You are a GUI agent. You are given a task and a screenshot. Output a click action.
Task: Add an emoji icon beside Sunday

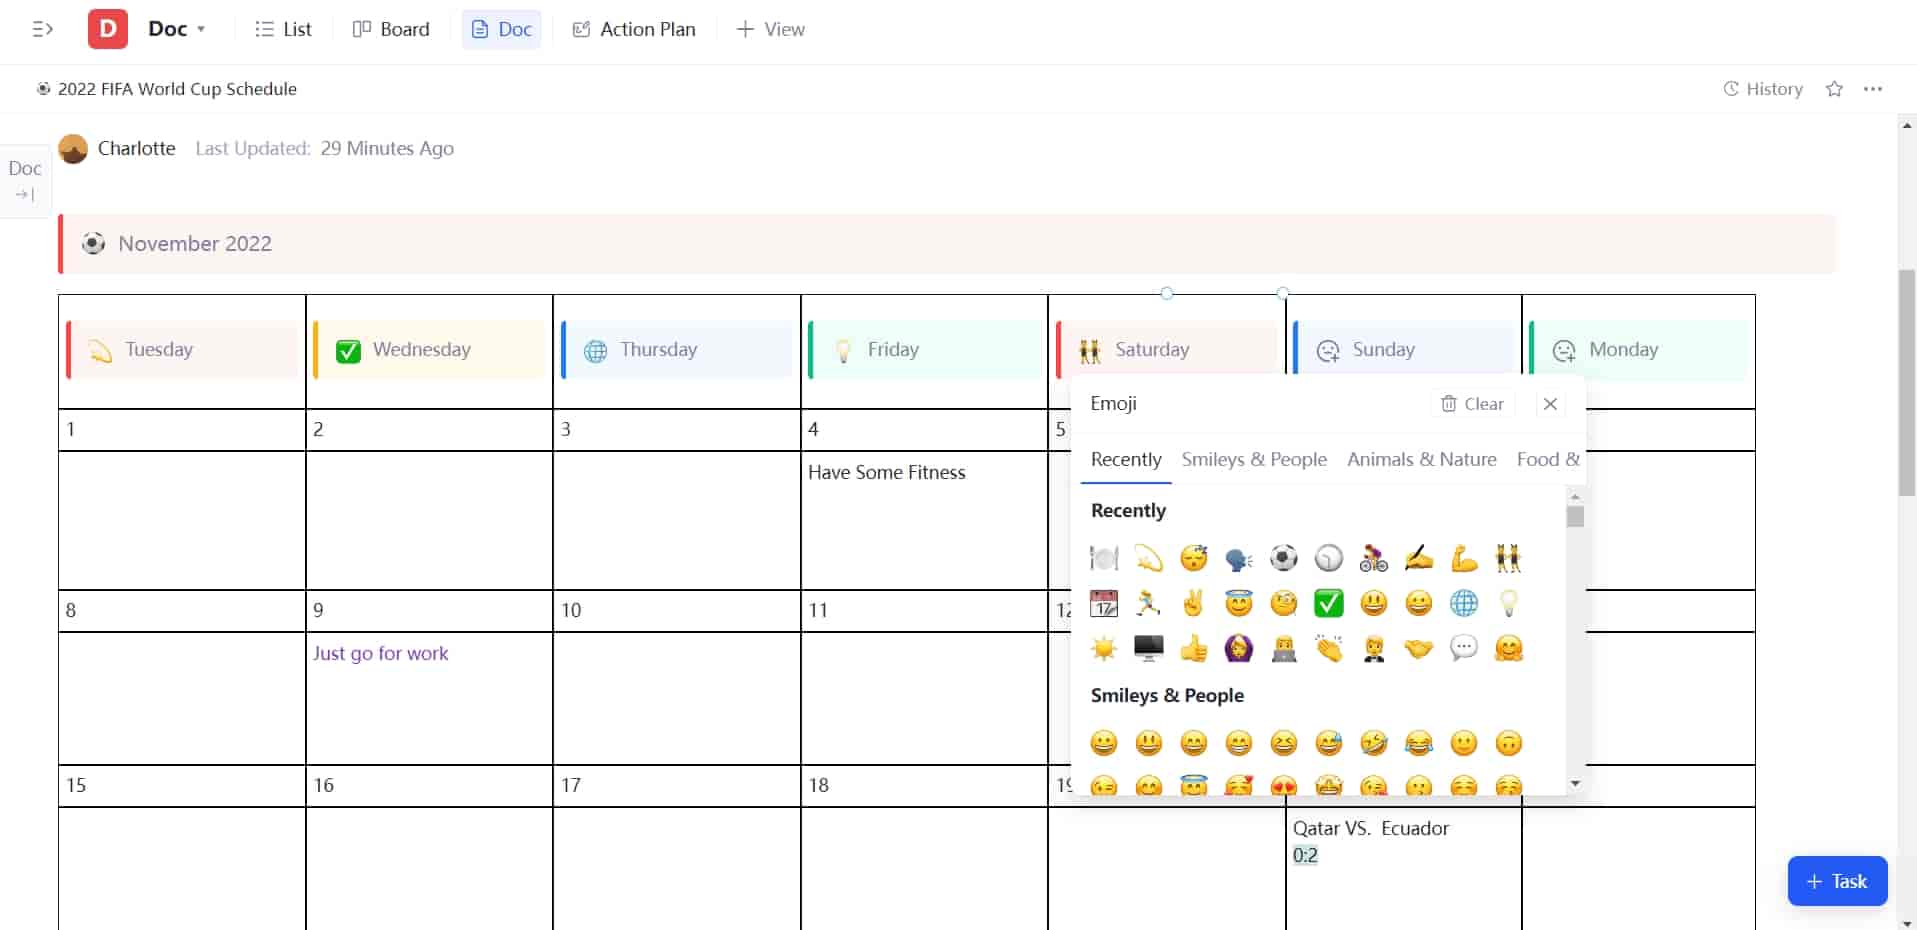pos(1328,350)
